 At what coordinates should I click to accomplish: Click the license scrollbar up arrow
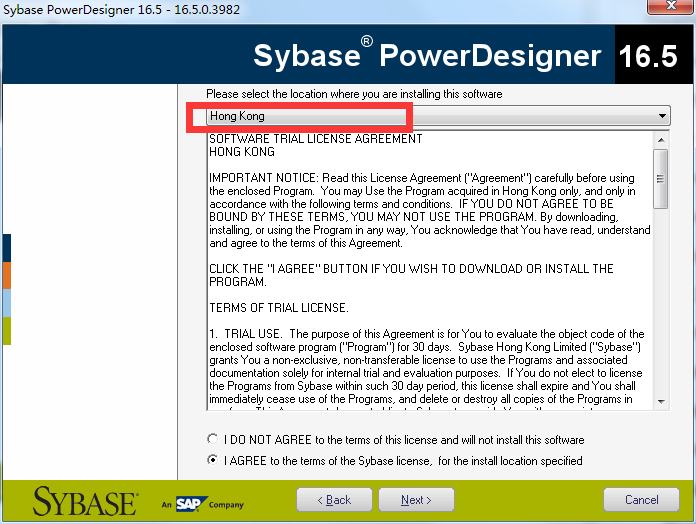tap(661, 140)
